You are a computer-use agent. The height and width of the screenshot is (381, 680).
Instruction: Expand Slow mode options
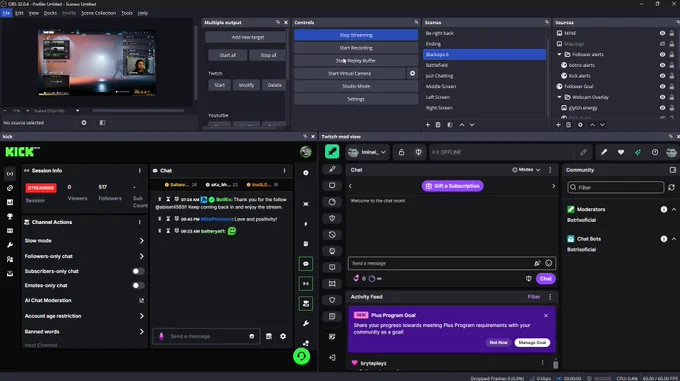(141, 241)
